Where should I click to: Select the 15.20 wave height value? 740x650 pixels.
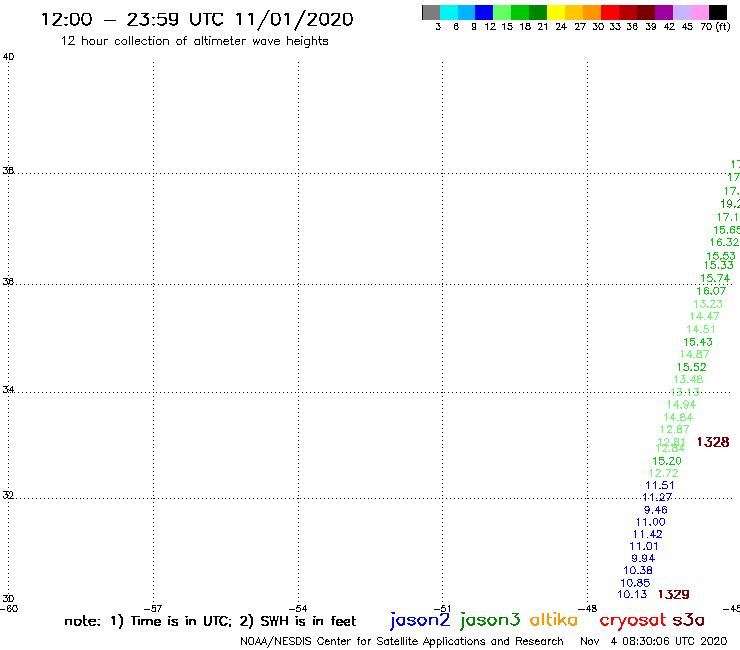pyautogui.click(x=667, y=461)
